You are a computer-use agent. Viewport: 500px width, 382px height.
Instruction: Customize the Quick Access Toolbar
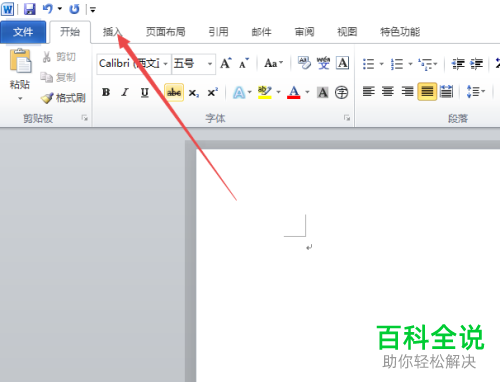[x=93, y=10]
